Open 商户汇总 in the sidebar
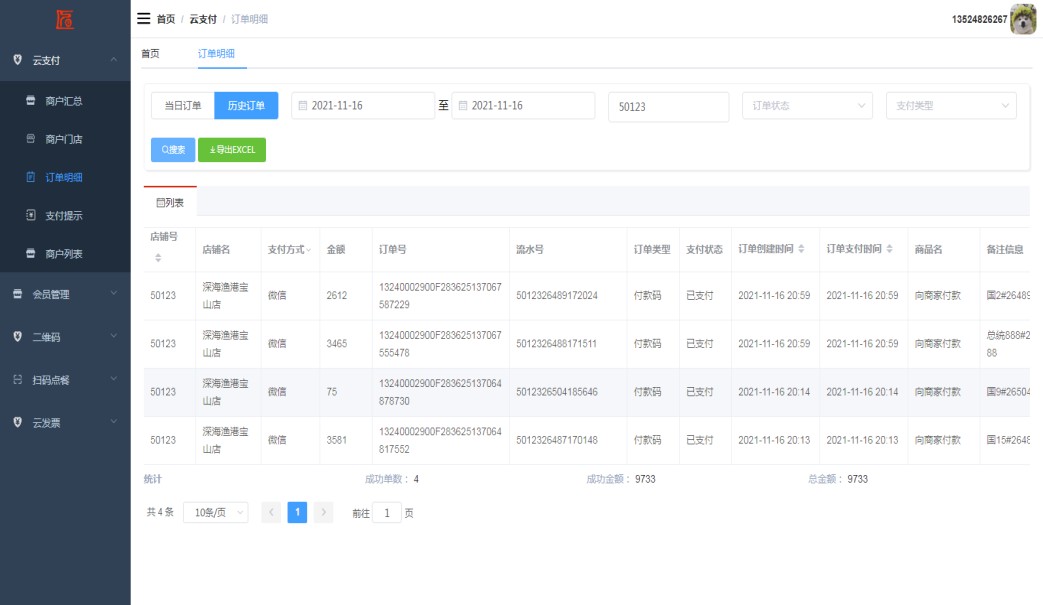The width and height of the screenshot is (1043, 605). 64,101
